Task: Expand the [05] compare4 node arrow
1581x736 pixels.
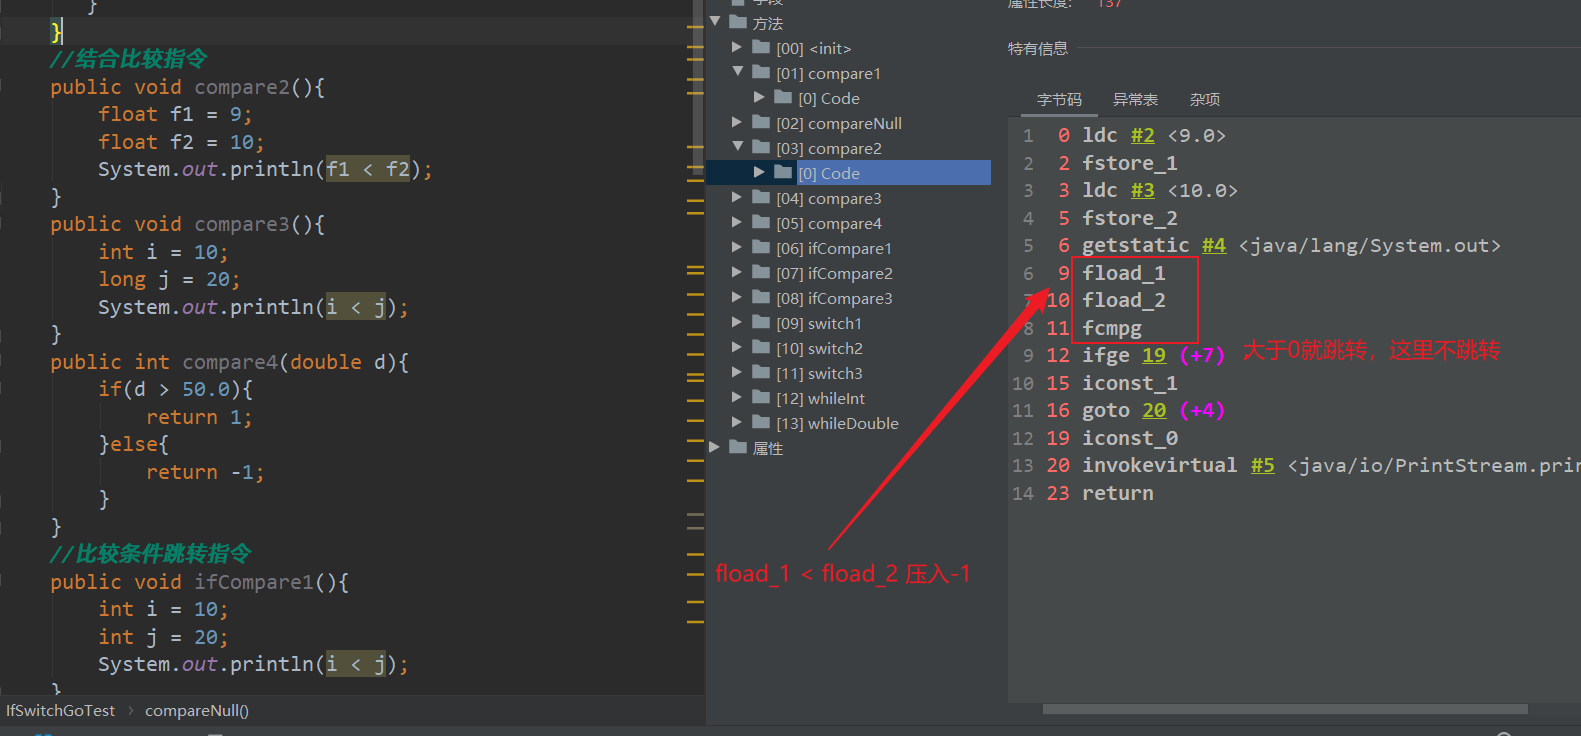Action: pos(737,222)
